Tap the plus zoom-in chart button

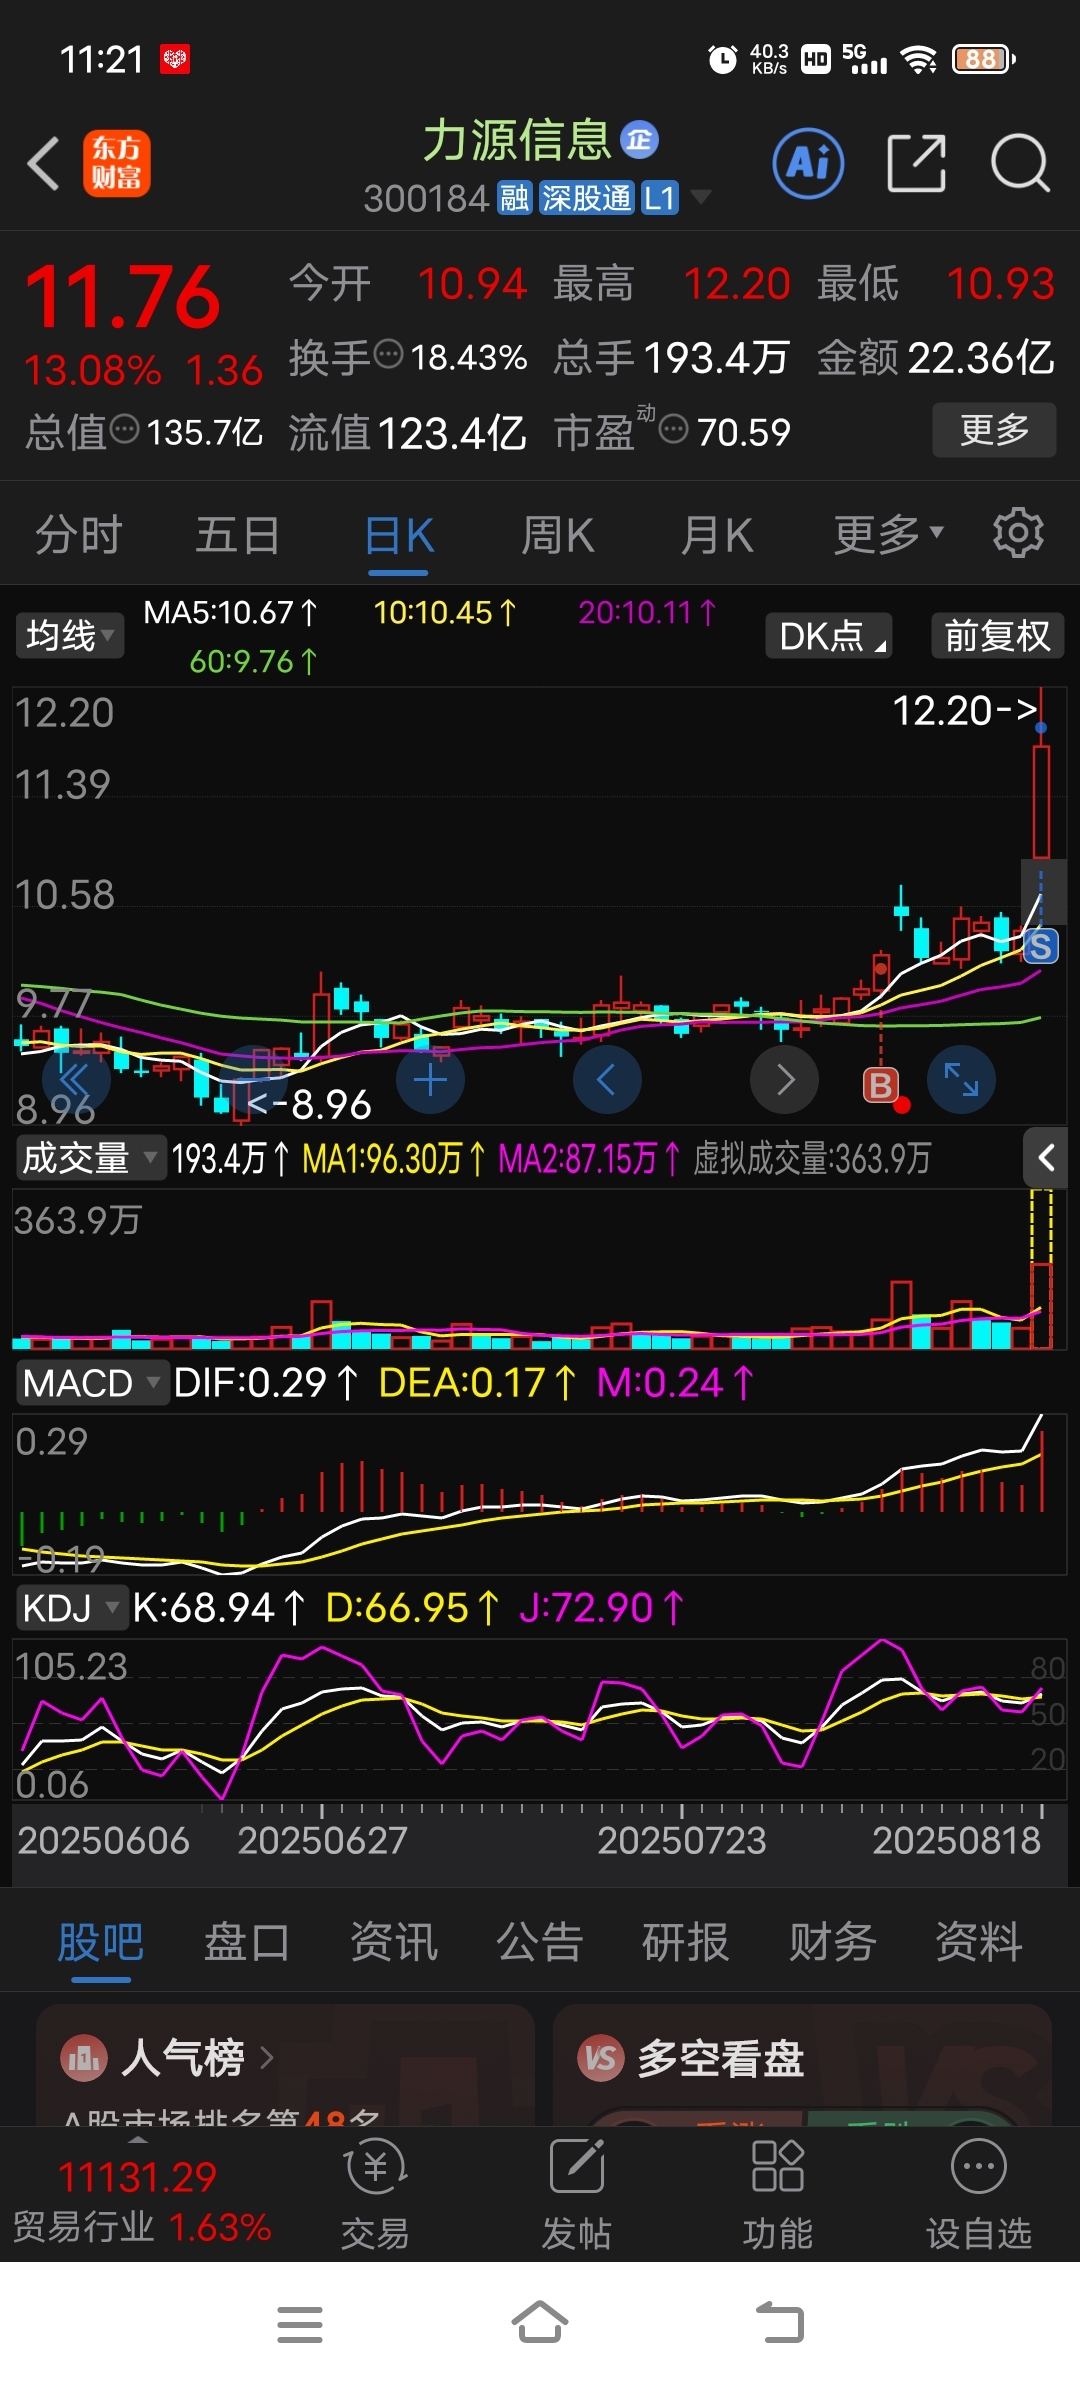[x=430, y=1080]
